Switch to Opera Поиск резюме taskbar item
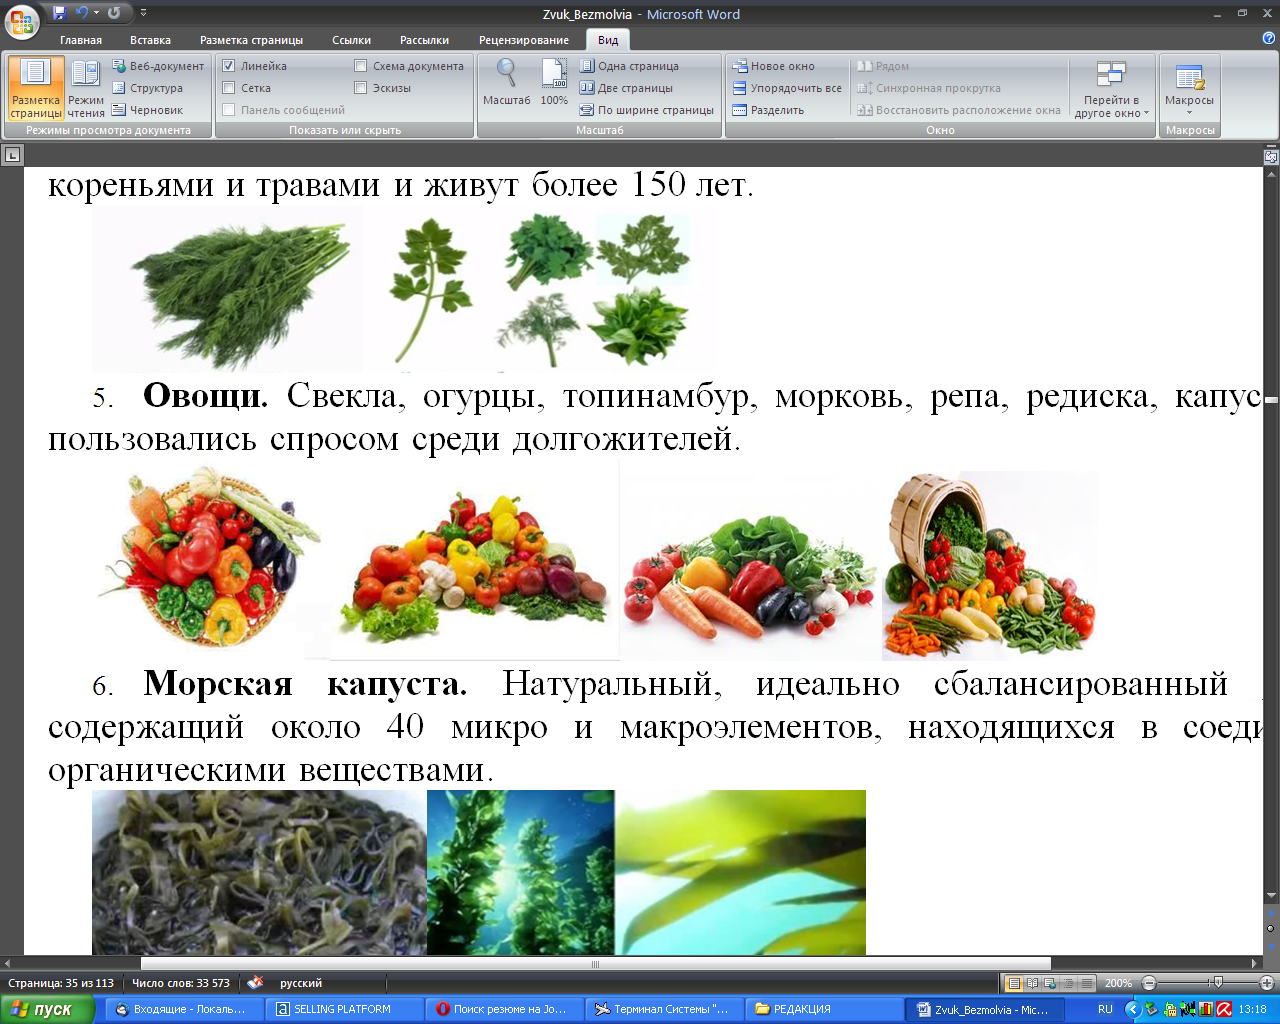 [503, 1009]
